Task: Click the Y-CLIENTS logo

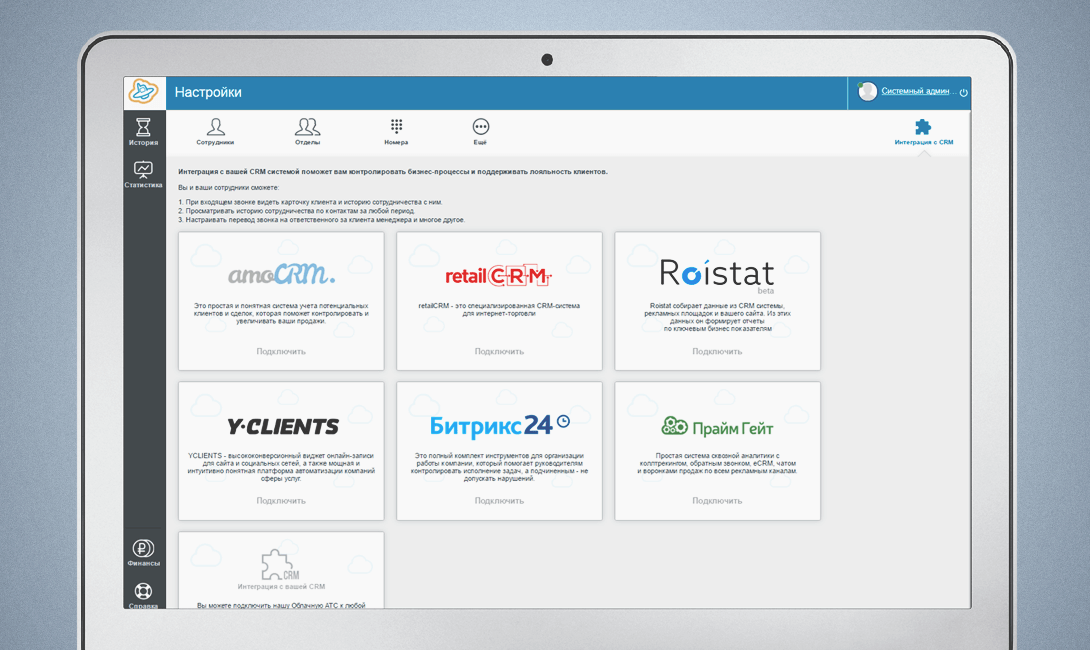Action: click(283, 426)
